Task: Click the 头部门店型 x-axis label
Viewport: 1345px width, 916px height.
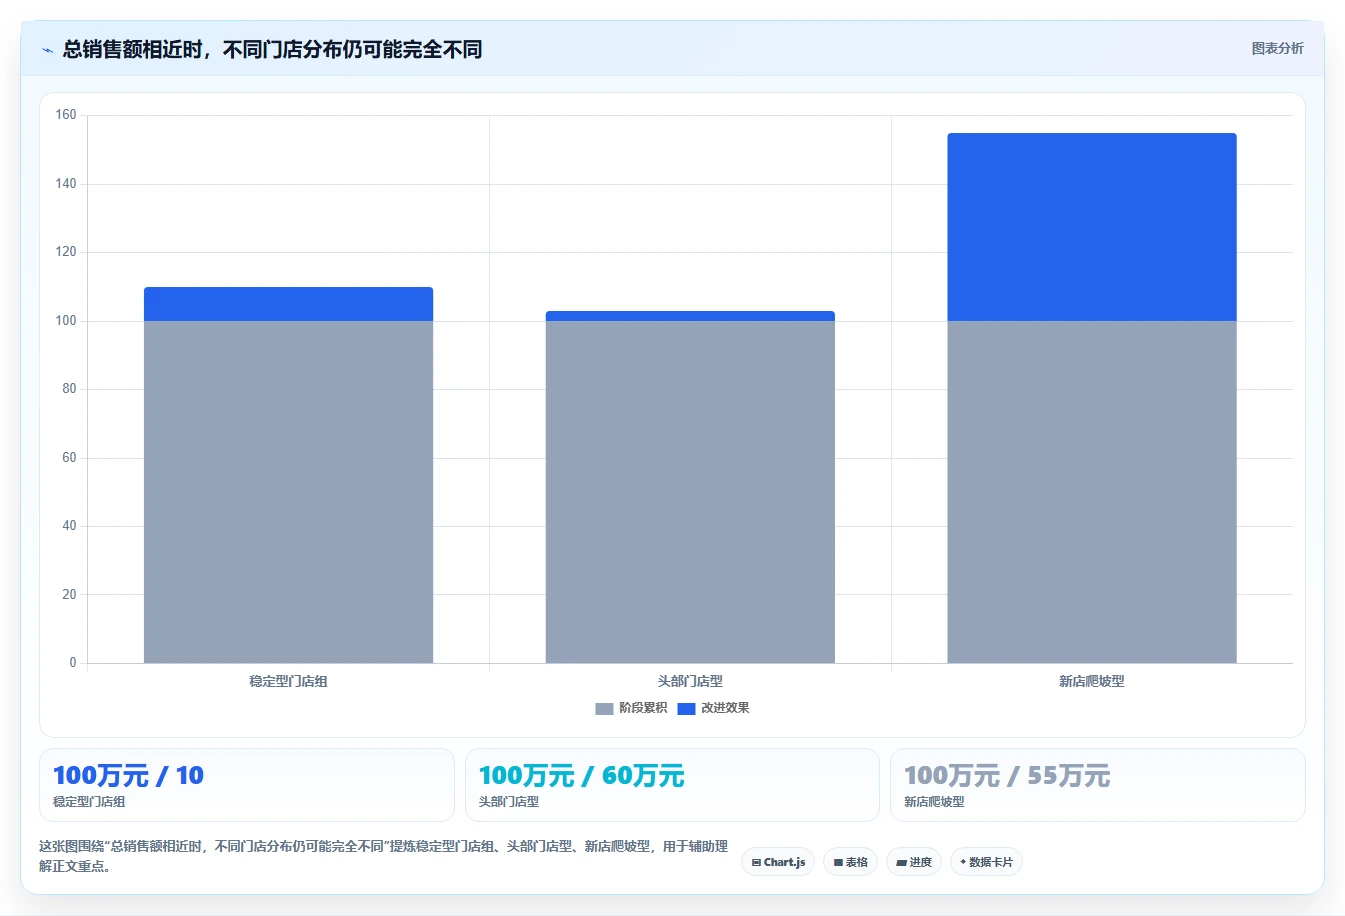Action: coord(690,681)
